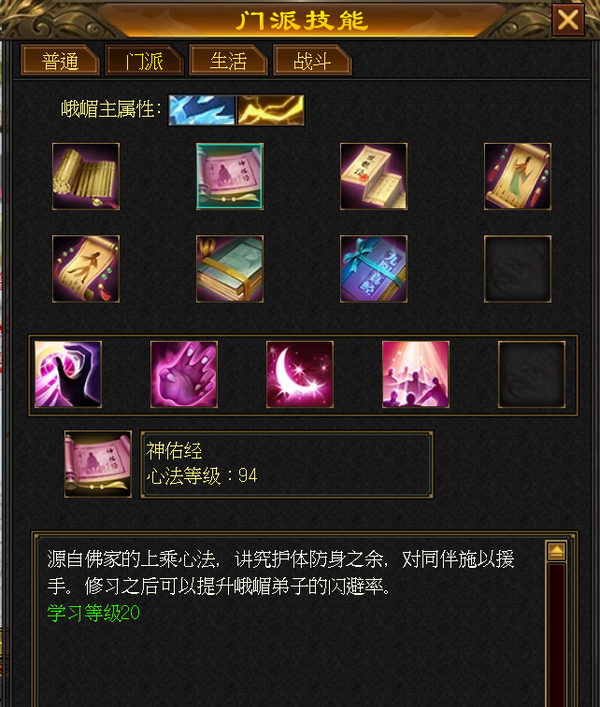Image resolution: width=600 pixels, height=707 pixels.
Task: Select the highlighted pink 神佑经 scroll icon
Action: coord(230,176)
